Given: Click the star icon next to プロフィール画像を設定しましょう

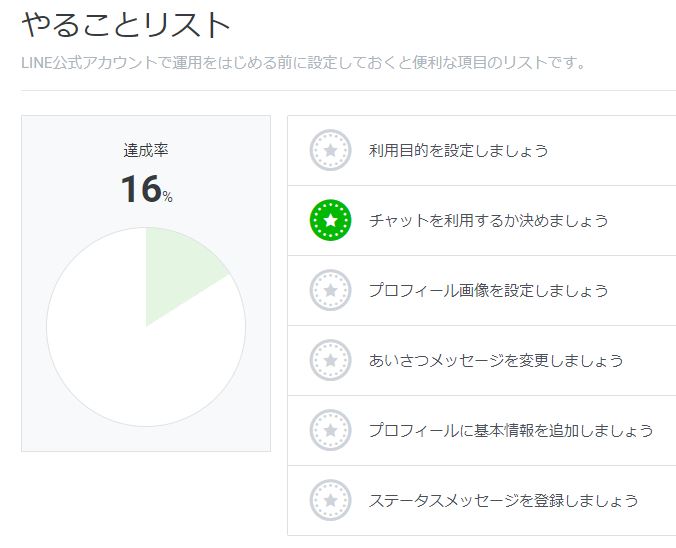Looking at the screenshot, I should (x=330, y=291).
